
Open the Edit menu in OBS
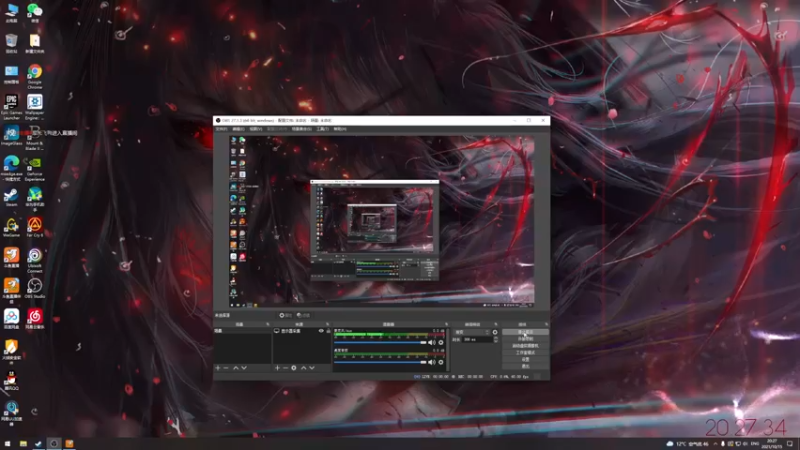[x=238, y=129]
